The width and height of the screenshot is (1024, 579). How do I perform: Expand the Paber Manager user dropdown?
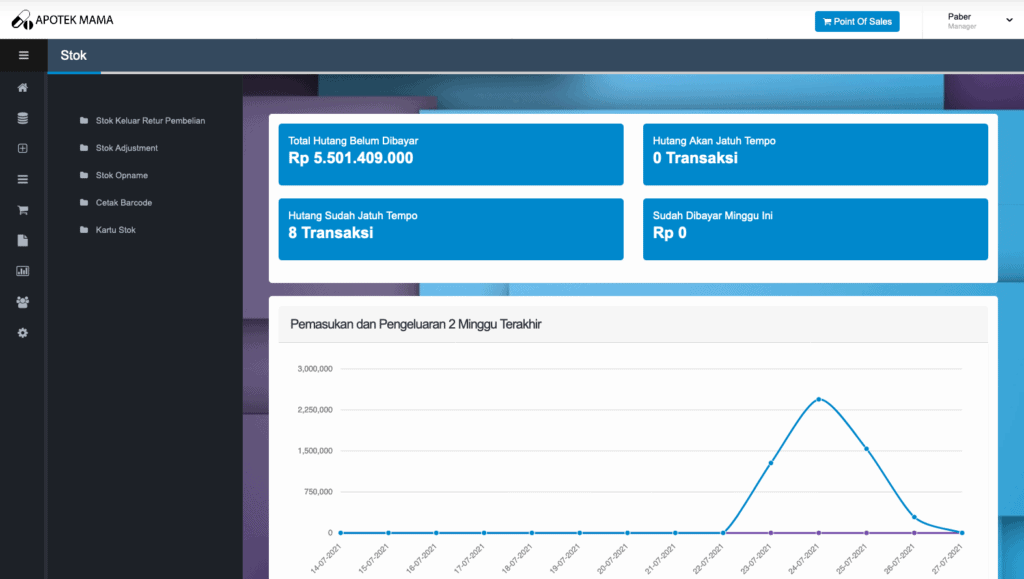pos(979,21)
